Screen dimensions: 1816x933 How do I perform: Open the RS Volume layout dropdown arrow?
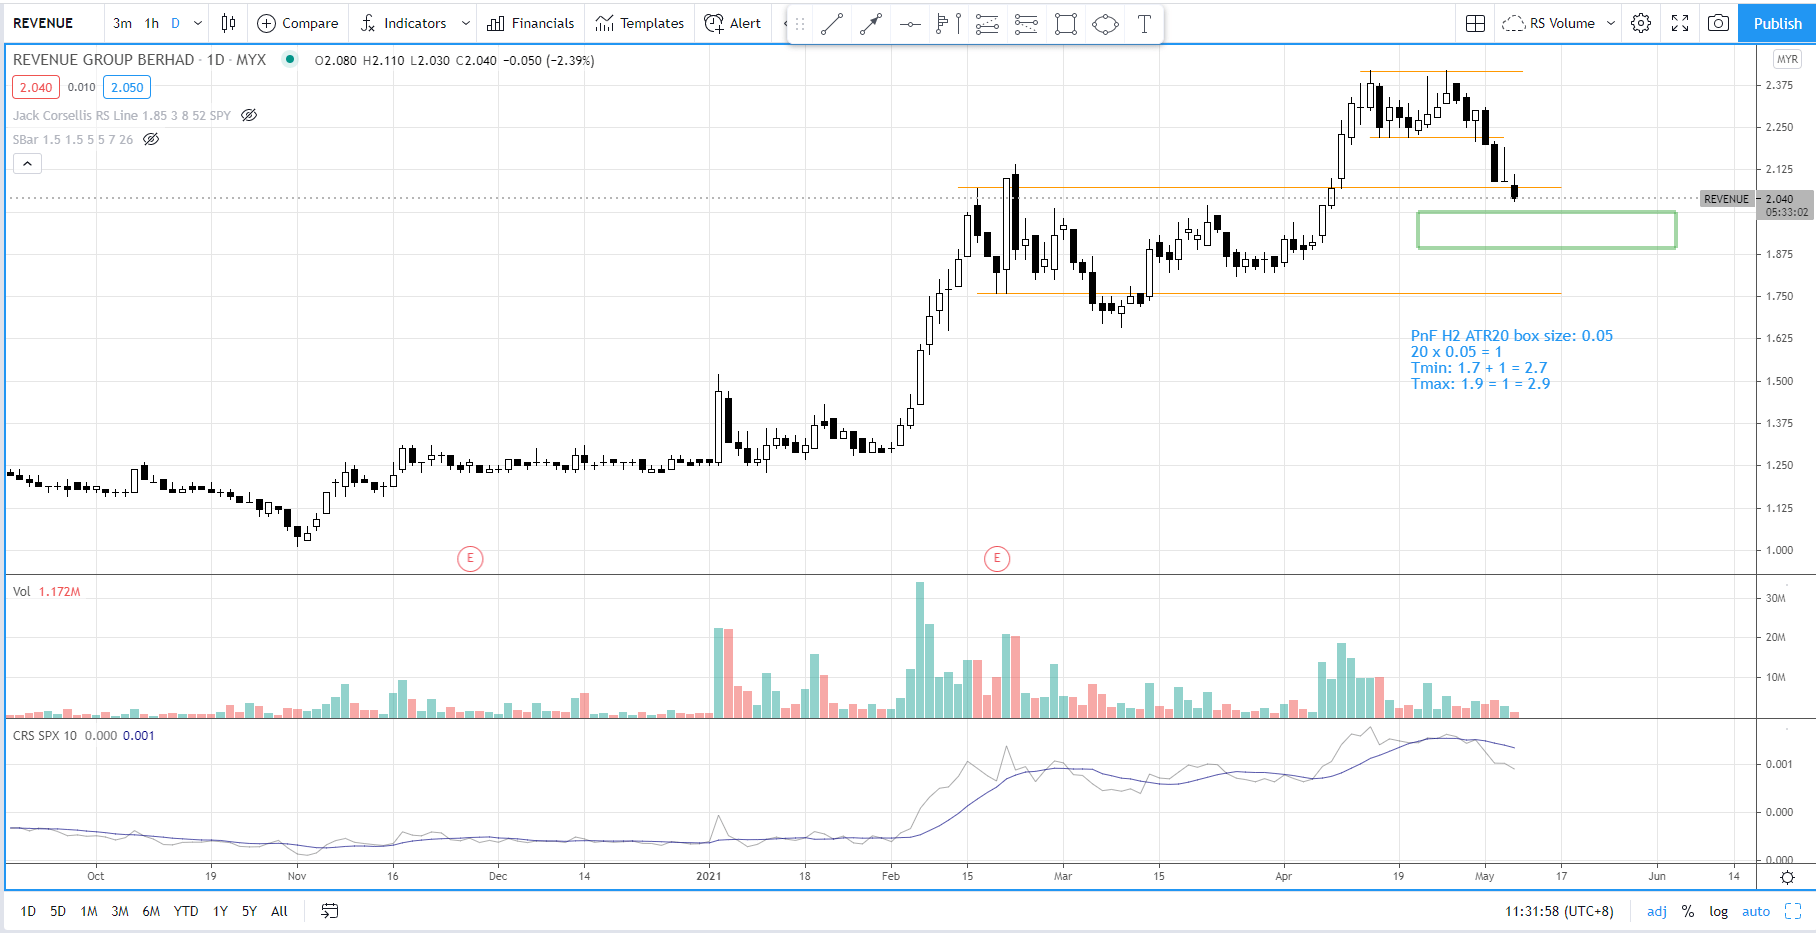(1611, 23)
